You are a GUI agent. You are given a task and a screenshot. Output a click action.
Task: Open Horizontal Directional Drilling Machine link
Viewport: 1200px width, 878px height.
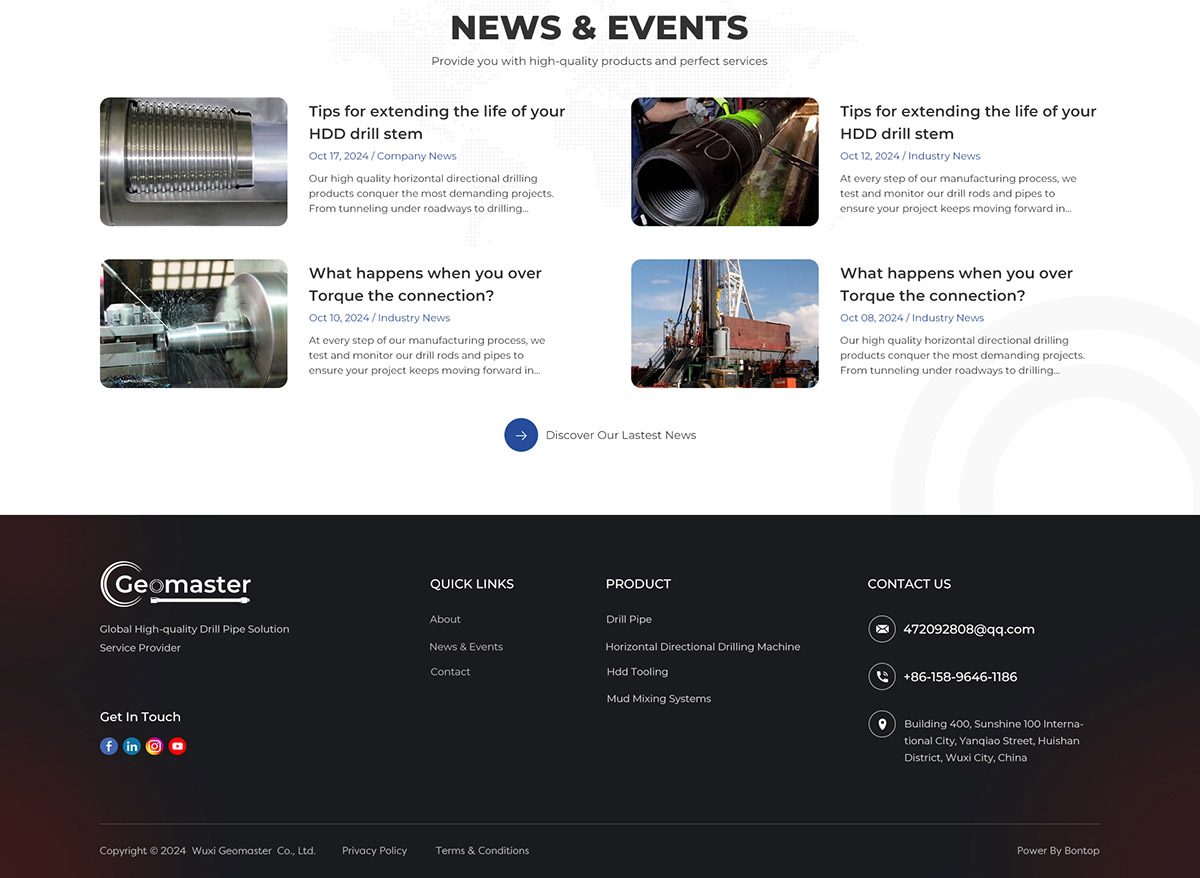703,647
